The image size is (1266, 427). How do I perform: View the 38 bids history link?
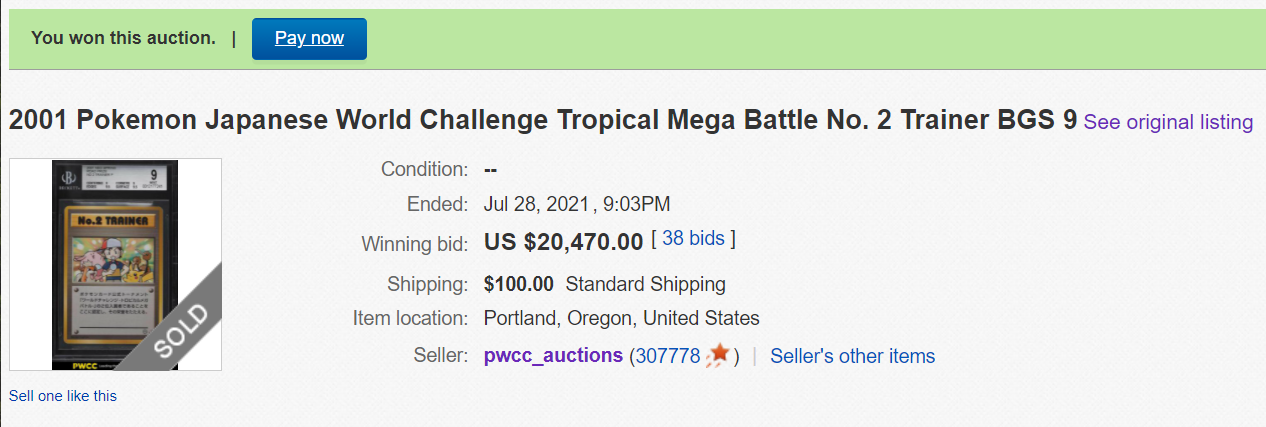tap(693, 238)
